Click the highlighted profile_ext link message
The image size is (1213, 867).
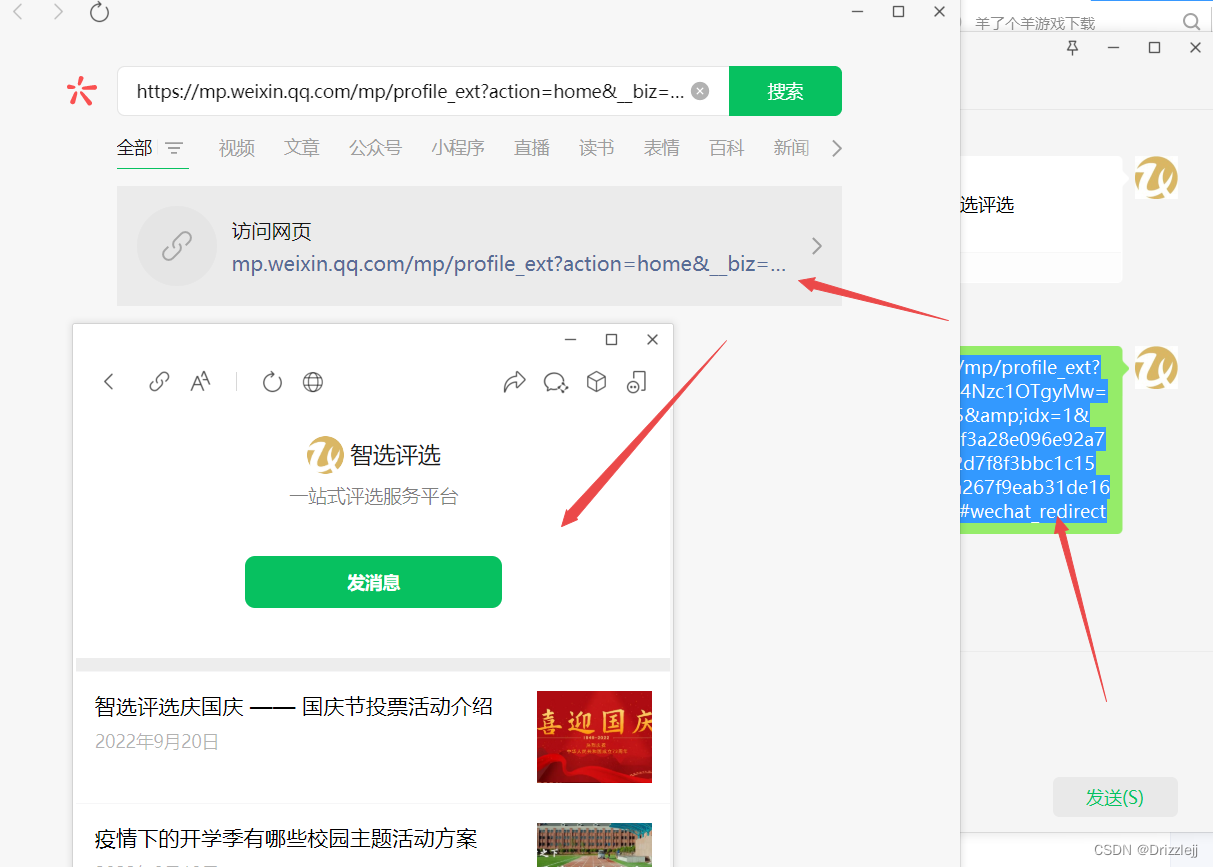click(x=1041, y=440)
